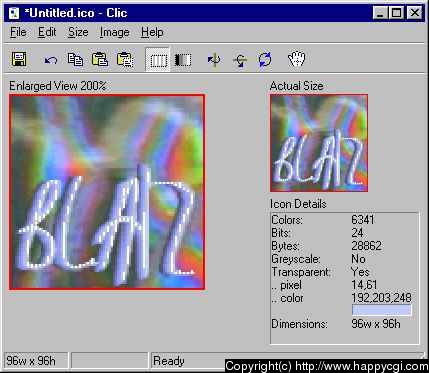Viewport: 429px width, 373px height.
Task: Click the Save floppy disk icon
Action: click(x=19, y=59)
